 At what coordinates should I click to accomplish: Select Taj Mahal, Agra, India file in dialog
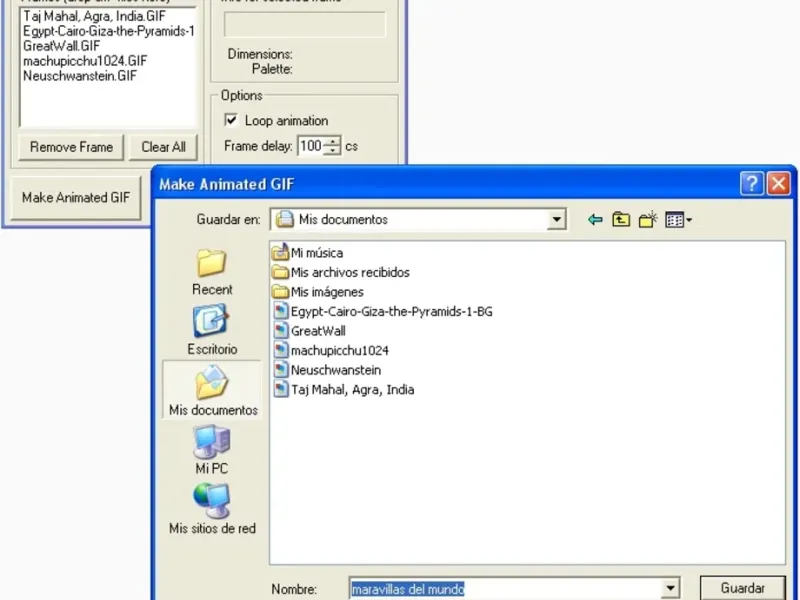pos(344,390)
